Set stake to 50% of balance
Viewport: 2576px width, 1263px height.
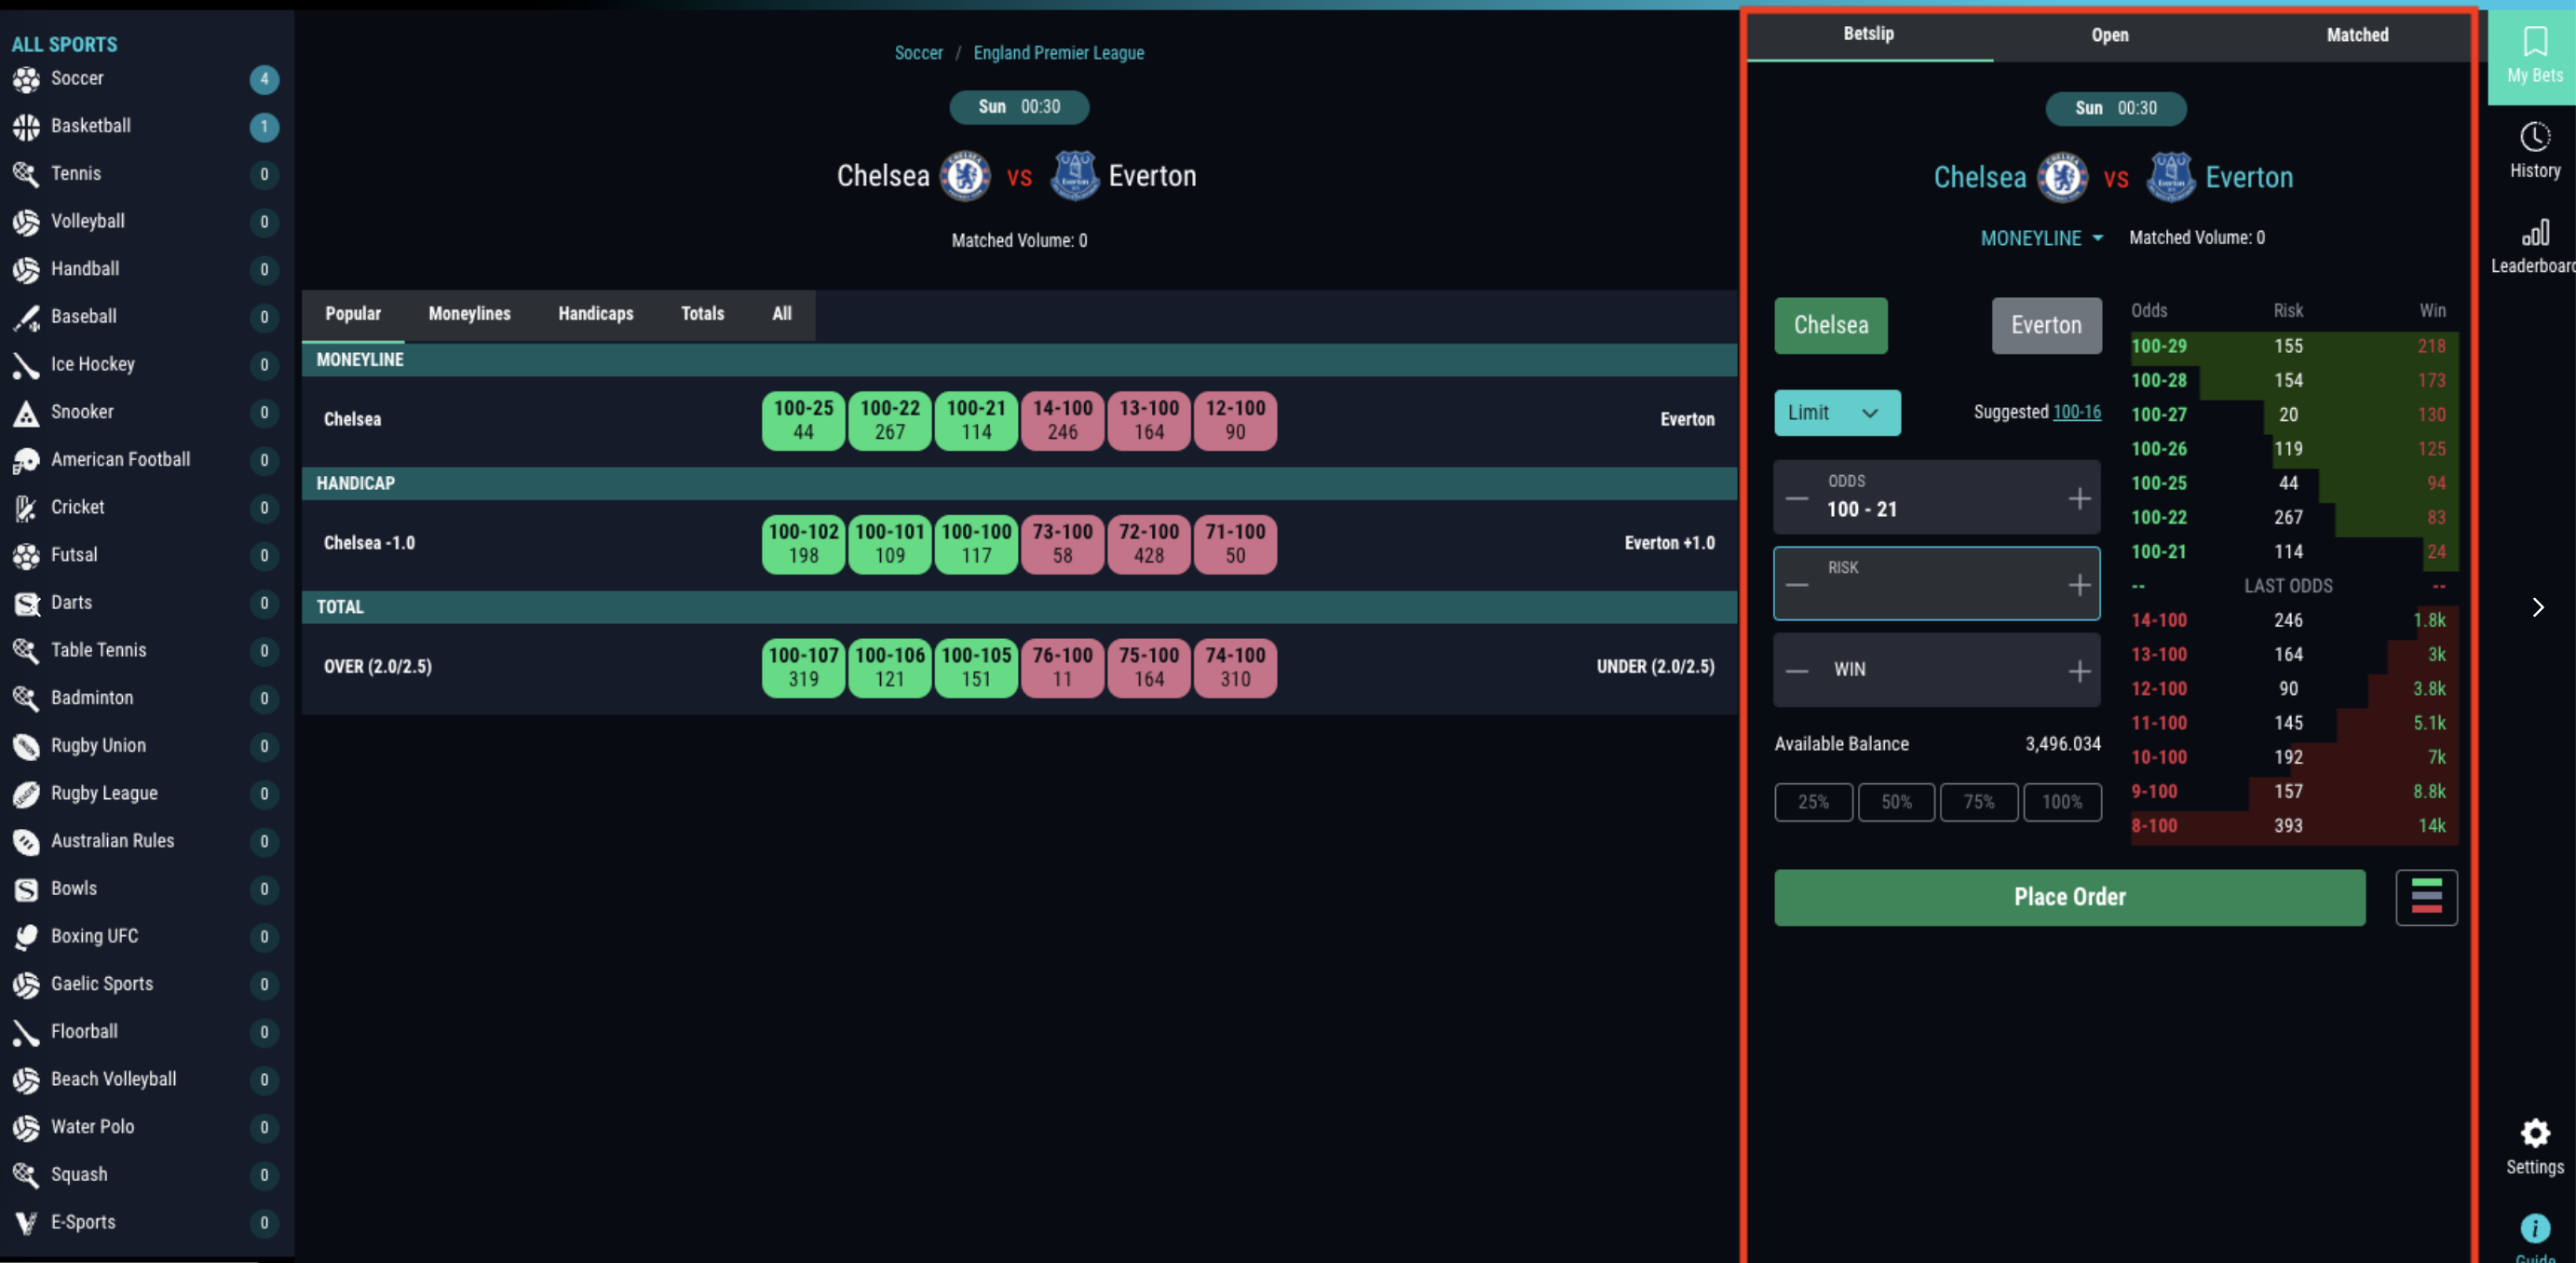point(1895,802)
